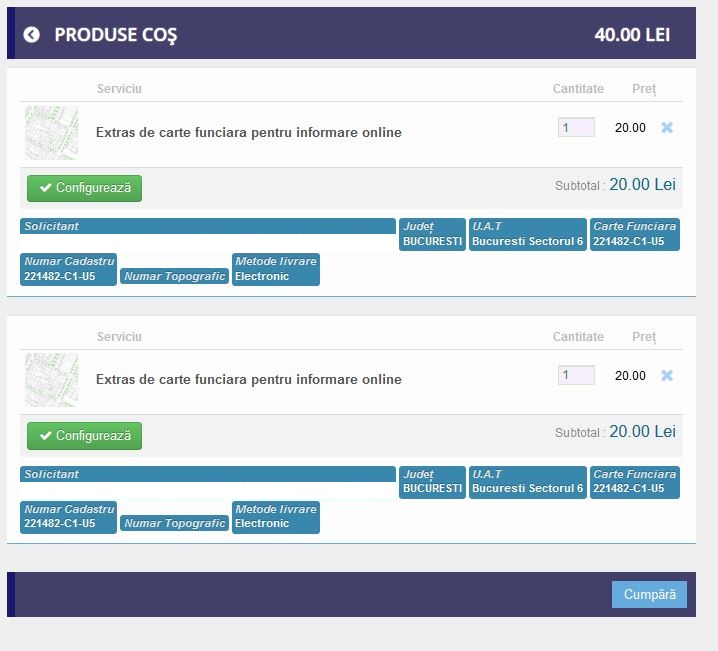Remove the first cart item with X

coord(667,128)
